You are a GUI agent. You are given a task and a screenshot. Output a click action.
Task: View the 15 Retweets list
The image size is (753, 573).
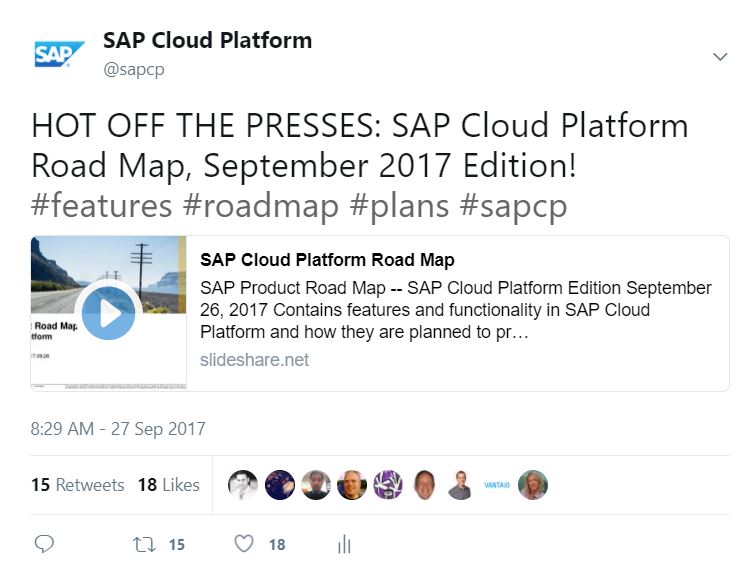tap(78, 485)
